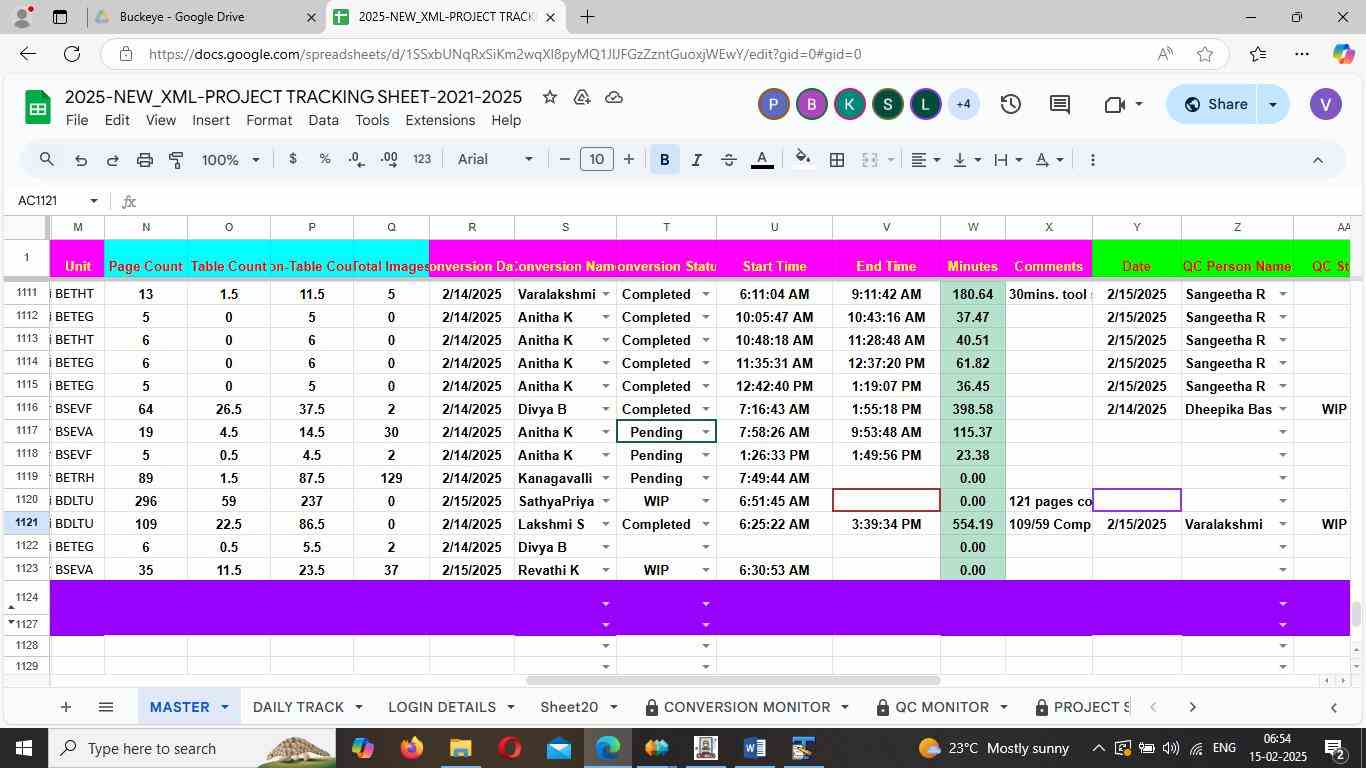The image size is (1366, 768).
Task: Switch to the DAILY TRACK sheet tab
Action: pyautogui.click(x=298, y=707)
